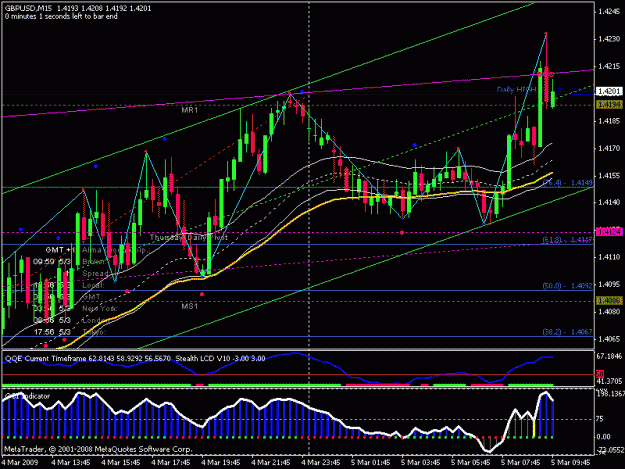This screenshot has height=469, width=625.
Task: Click the Local: clock label
Action: (93, 285)
